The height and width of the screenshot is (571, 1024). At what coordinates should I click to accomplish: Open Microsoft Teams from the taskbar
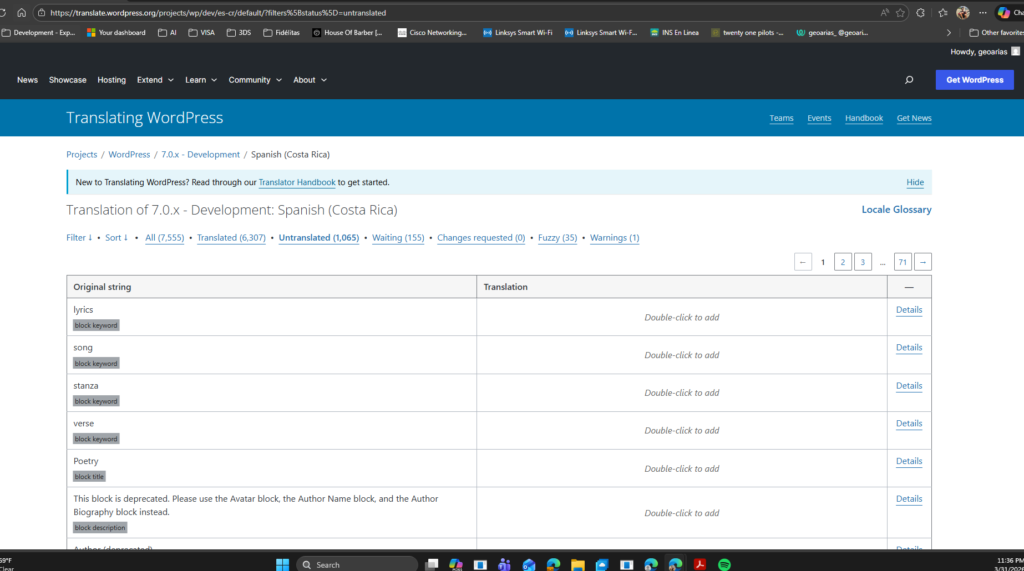505,564
